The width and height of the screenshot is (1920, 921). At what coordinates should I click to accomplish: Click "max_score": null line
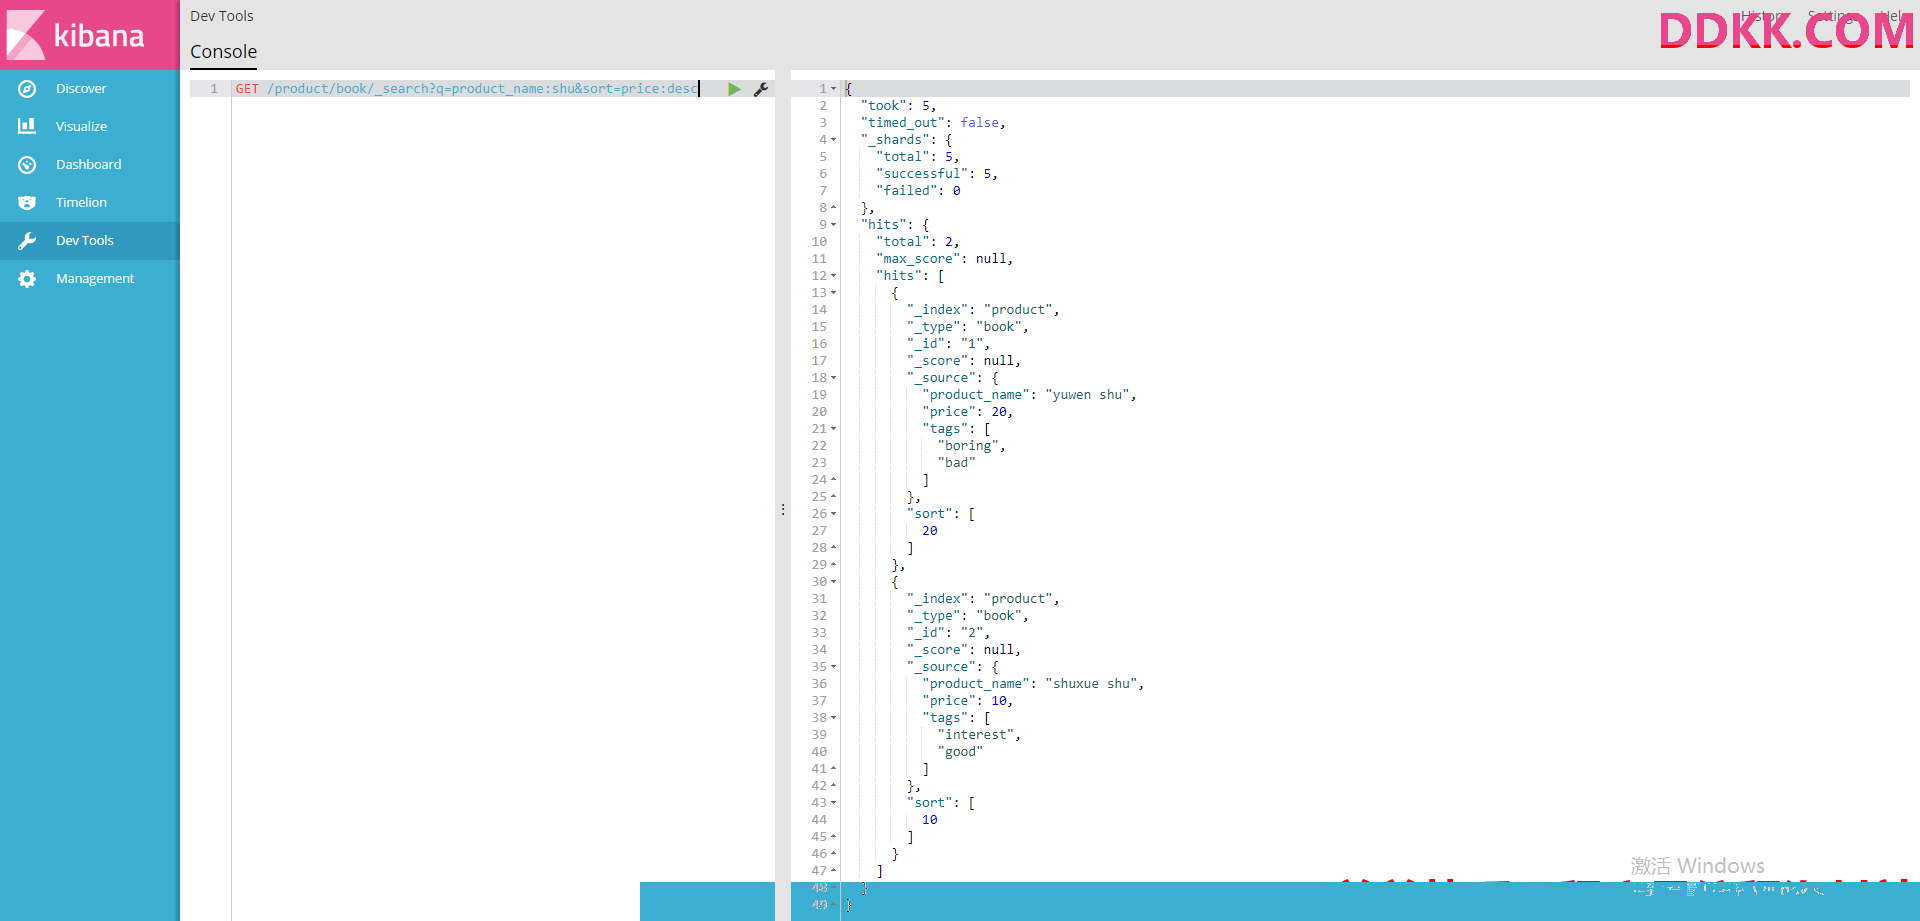point(945,259)
